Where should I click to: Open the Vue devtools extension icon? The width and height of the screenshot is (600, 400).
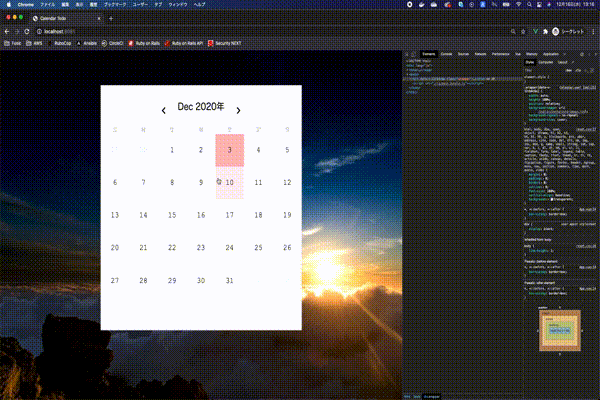click(535, 31)
